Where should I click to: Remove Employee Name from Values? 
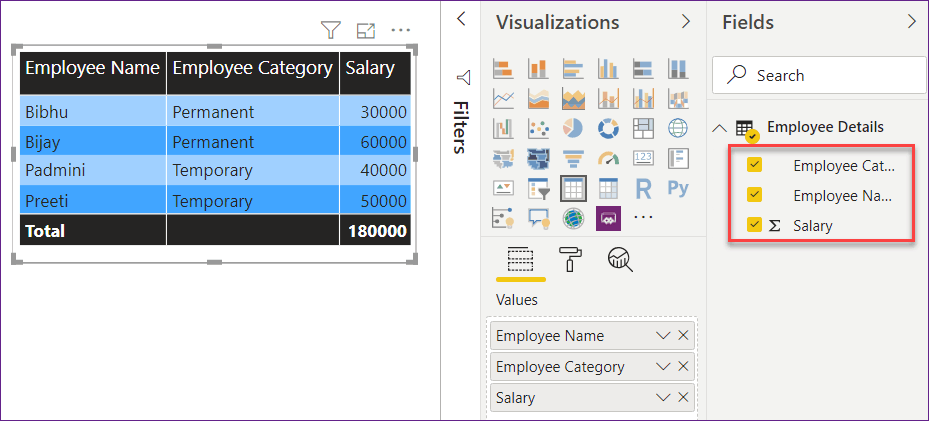coord(683,335)
